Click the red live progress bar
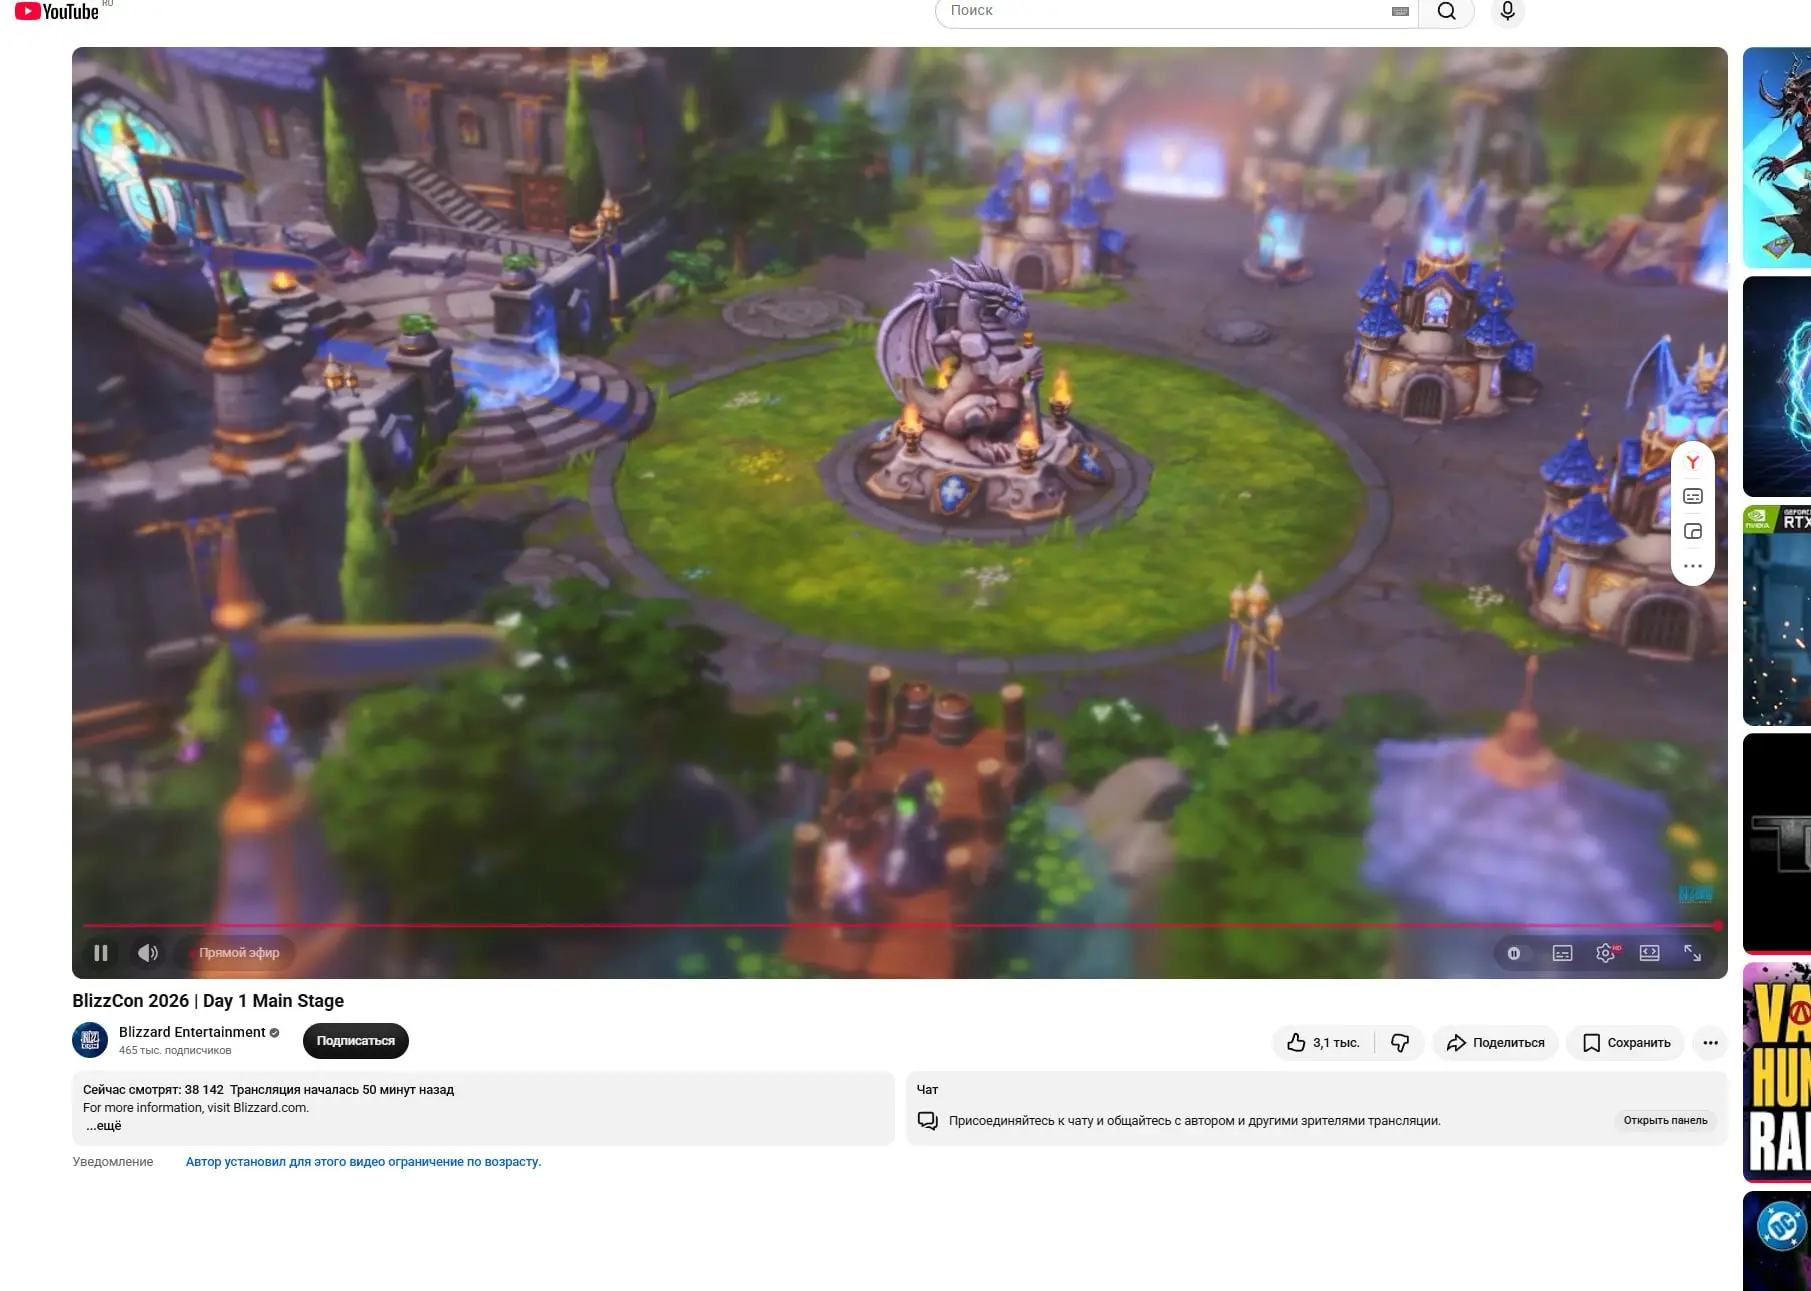The height and width of the screenshot is (1291, 1811). point(900,926)
